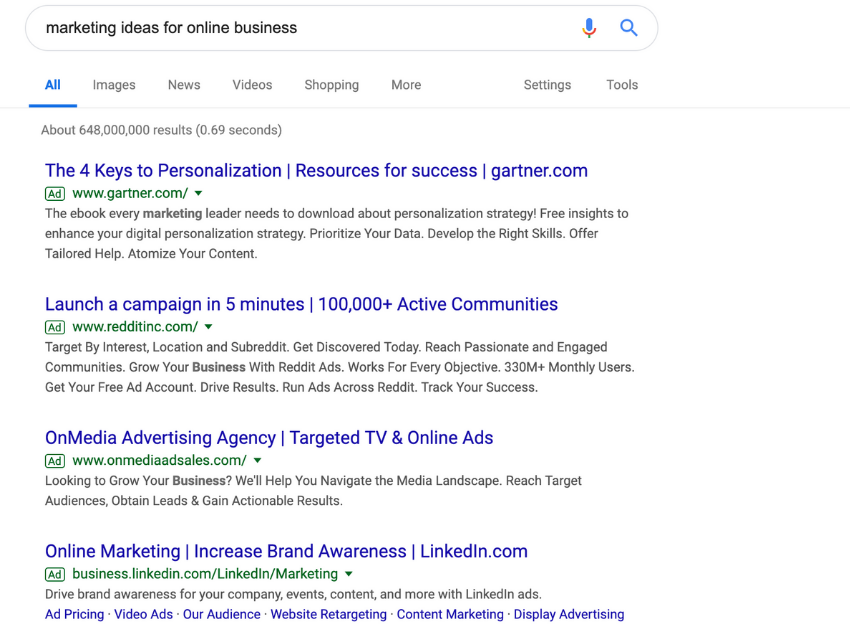Open OnMedia Advertising Agency result title

coord(269,438)
